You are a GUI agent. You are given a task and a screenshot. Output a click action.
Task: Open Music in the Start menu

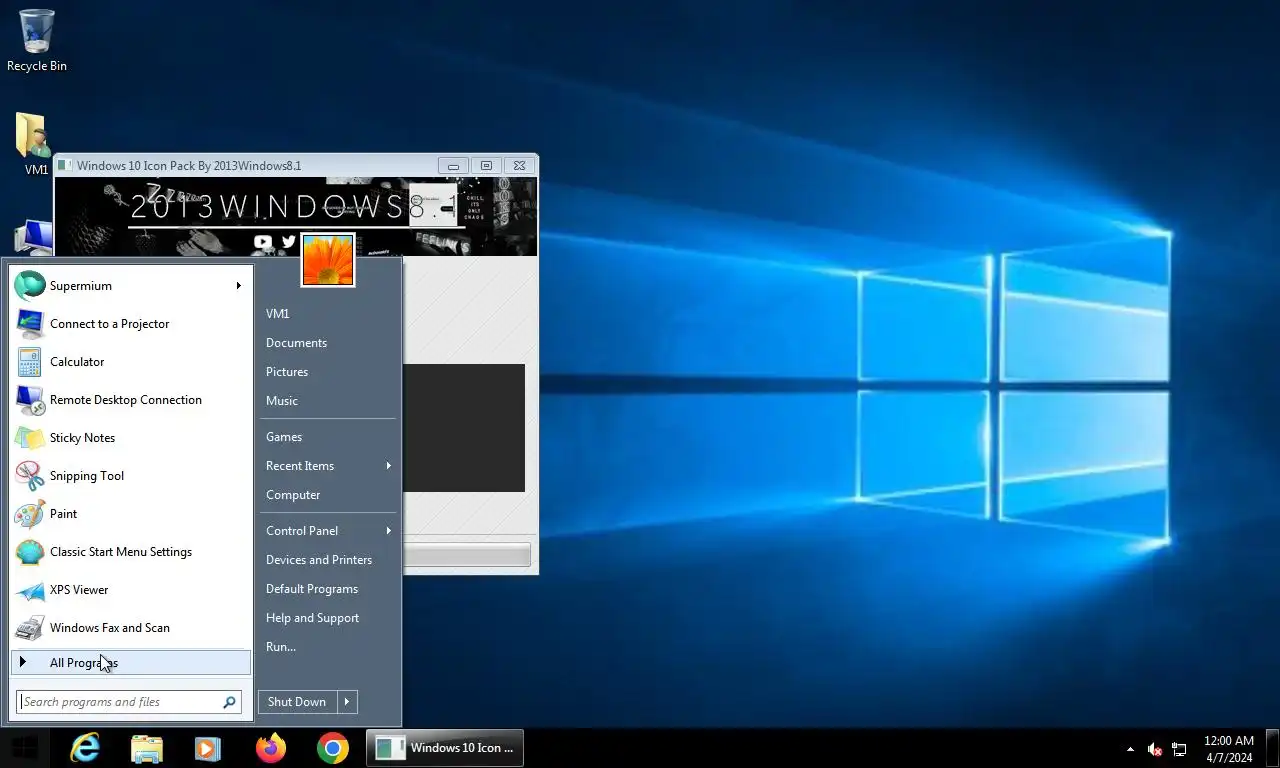pyautogui.click(x=329, y=401)
